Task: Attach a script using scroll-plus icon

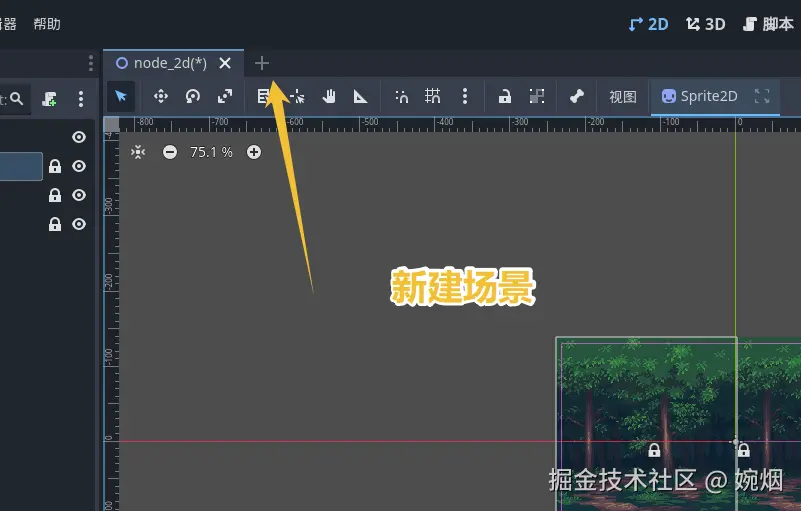Action: click(49, 99)
